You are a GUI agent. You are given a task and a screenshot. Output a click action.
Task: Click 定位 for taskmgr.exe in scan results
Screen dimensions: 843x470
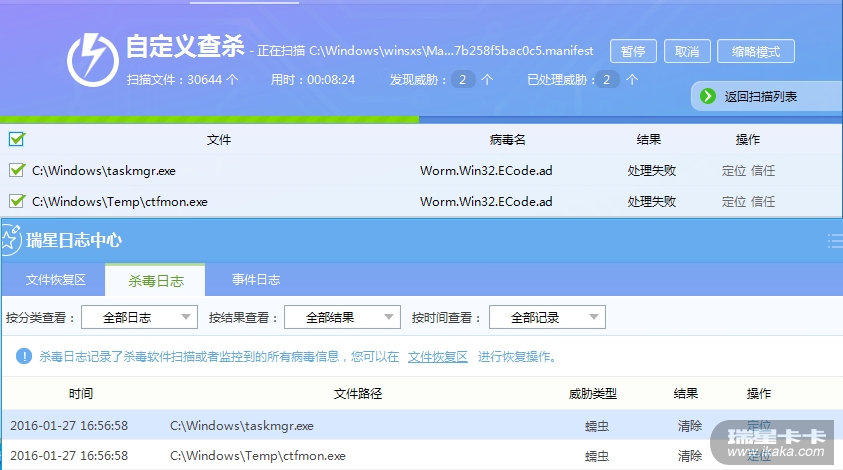point(734,171)
